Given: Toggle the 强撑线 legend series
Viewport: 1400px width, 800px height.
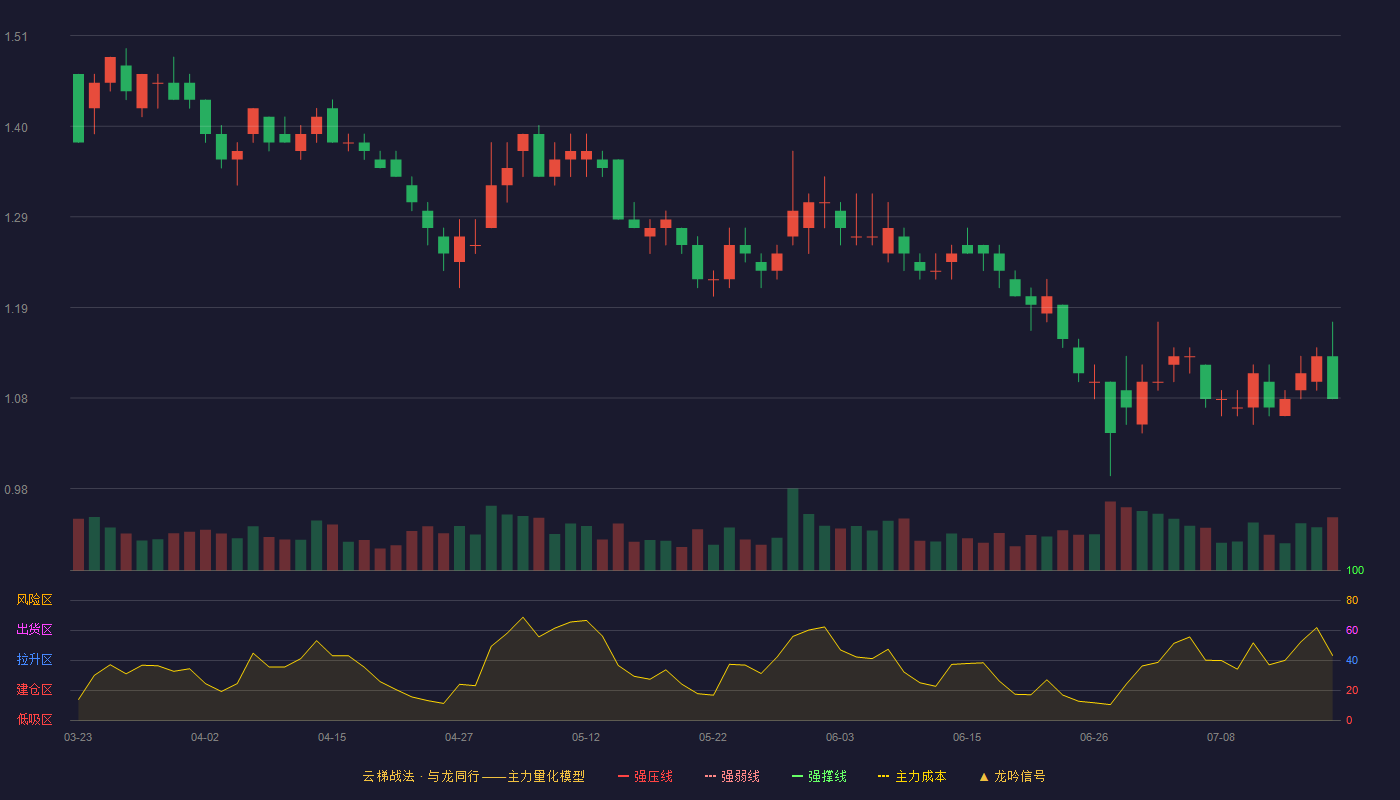Looking at the screenshot, I should 819,776.
